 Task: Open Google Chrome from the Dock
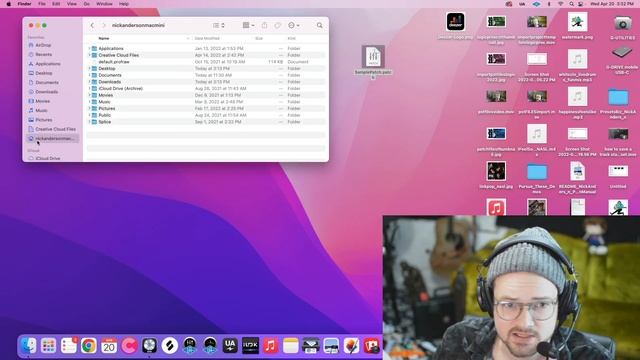89,346
